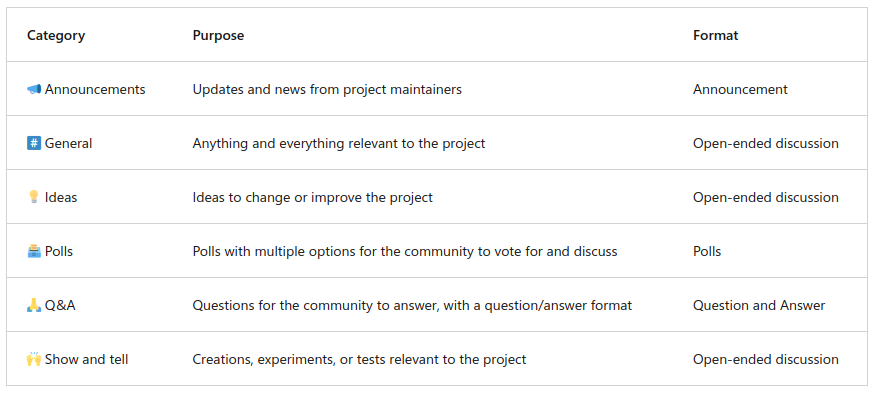Click the Polls purpose description text
875x394 pixels.
405,252
